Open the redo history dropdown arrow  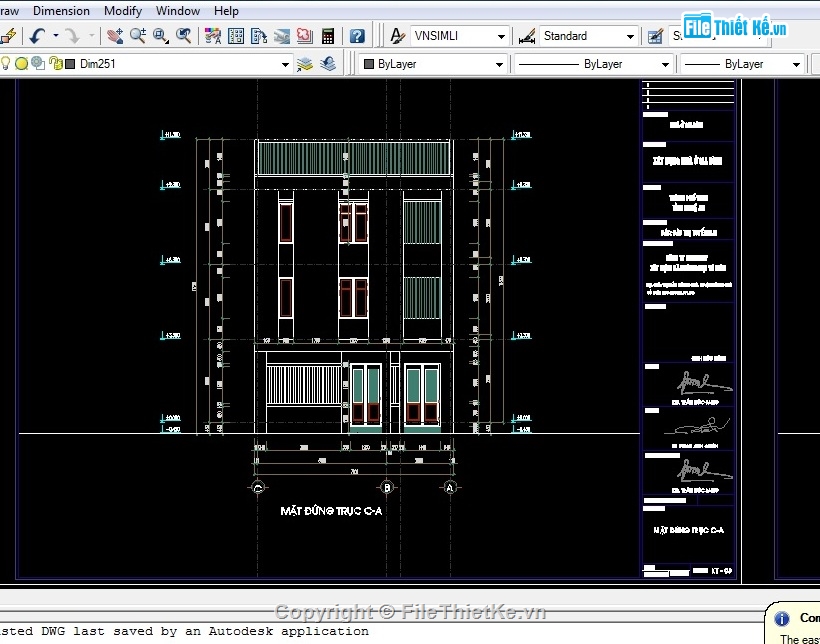pos(92,36)
